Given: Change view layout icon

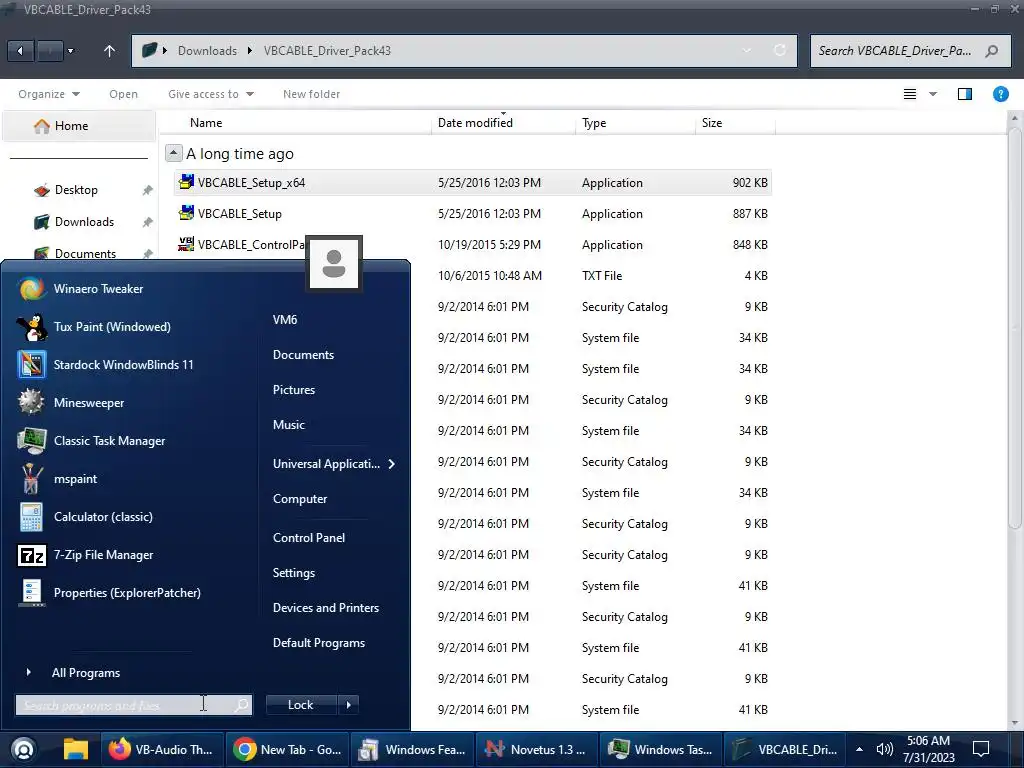Looking at the screenshot, I should (909, 94).
